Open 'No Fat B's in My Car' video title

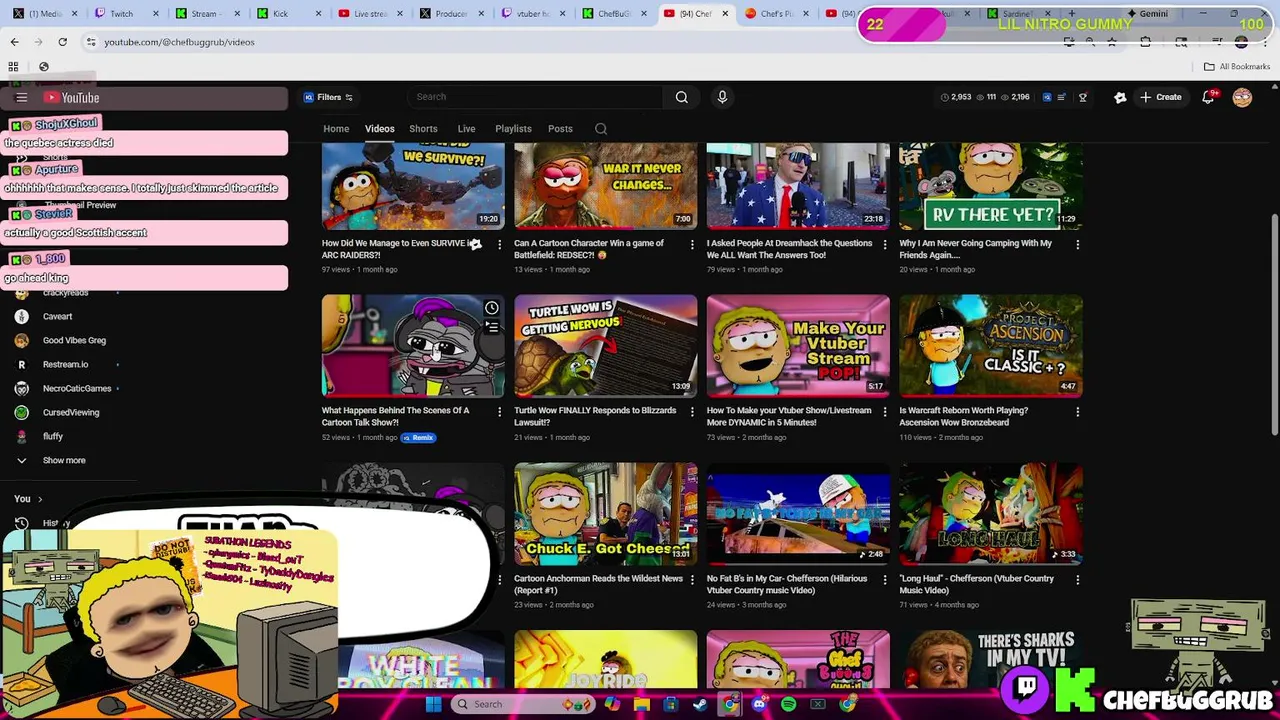tap(786, 584)
